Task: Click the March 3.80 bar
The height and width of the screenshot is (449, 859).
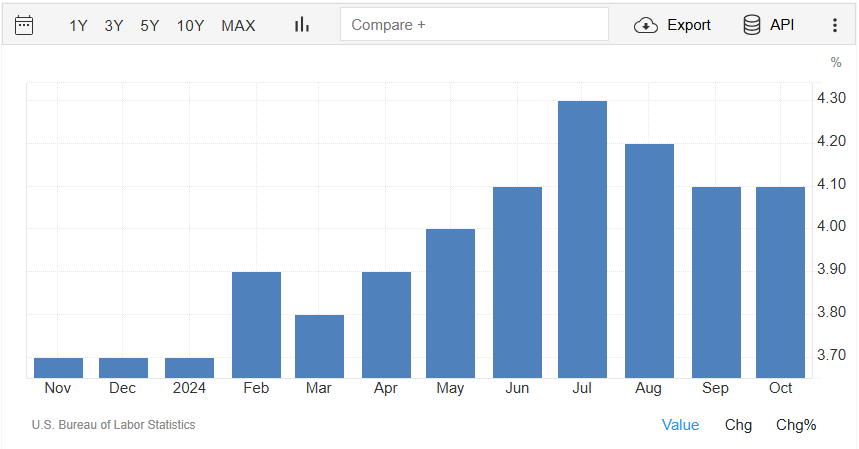Action: tap(319, 346)
